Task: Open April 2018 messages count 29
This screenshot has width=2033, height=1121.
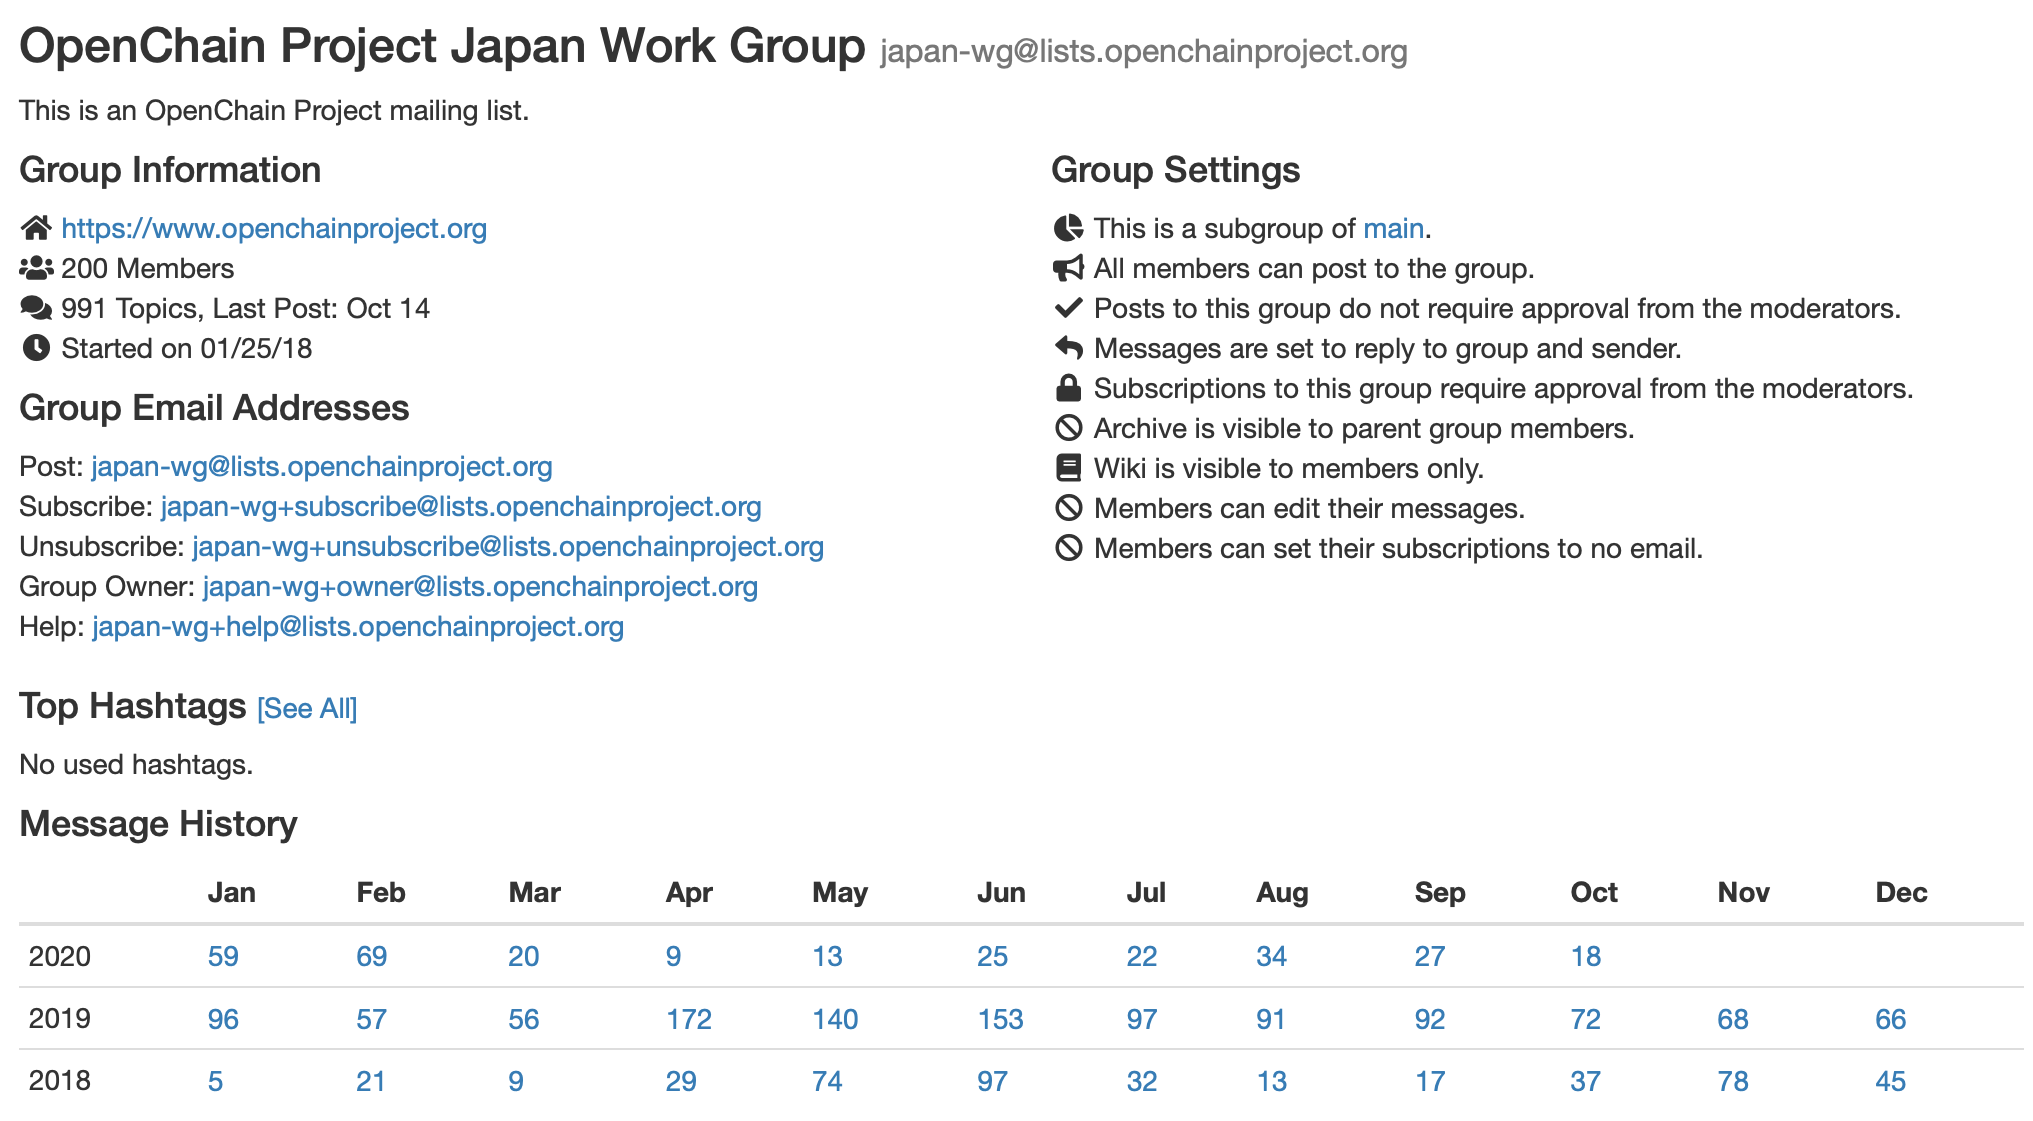Action: pyautogui.click(x=681, y=1082)
